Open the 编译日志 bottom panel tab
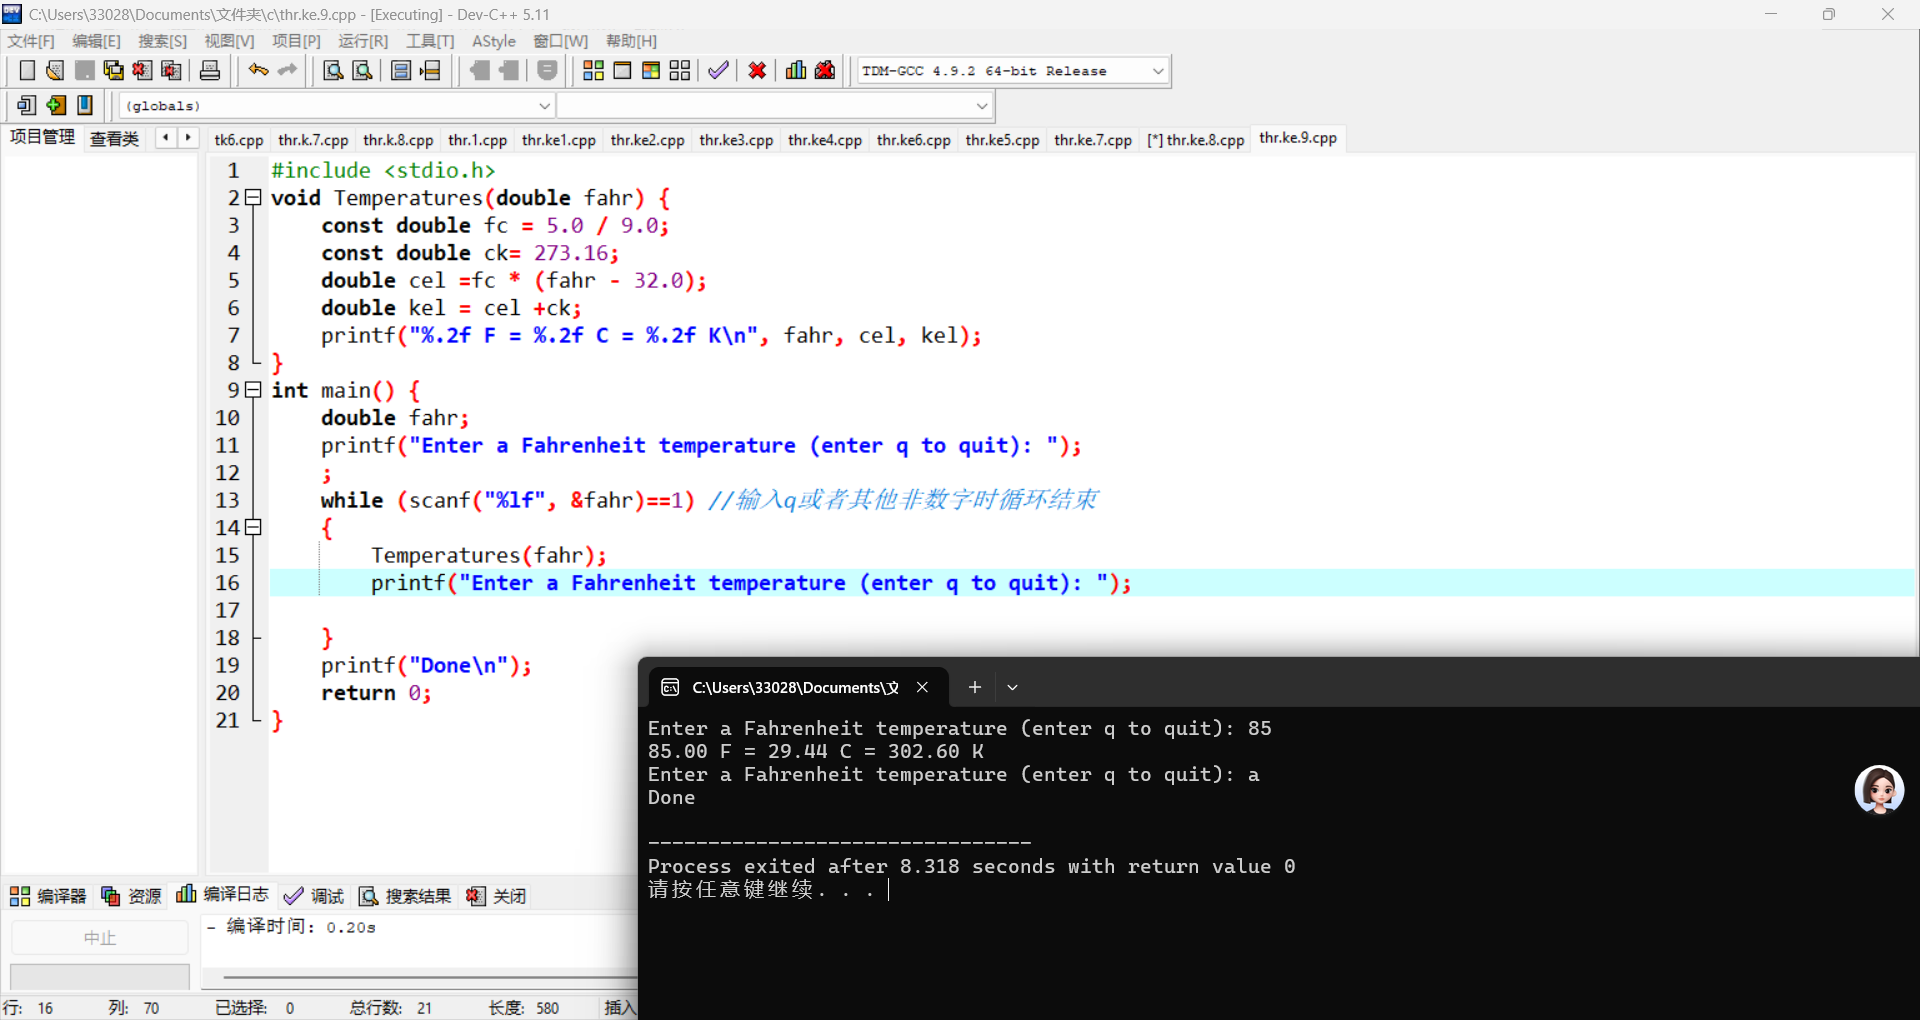 click(223, 895)
